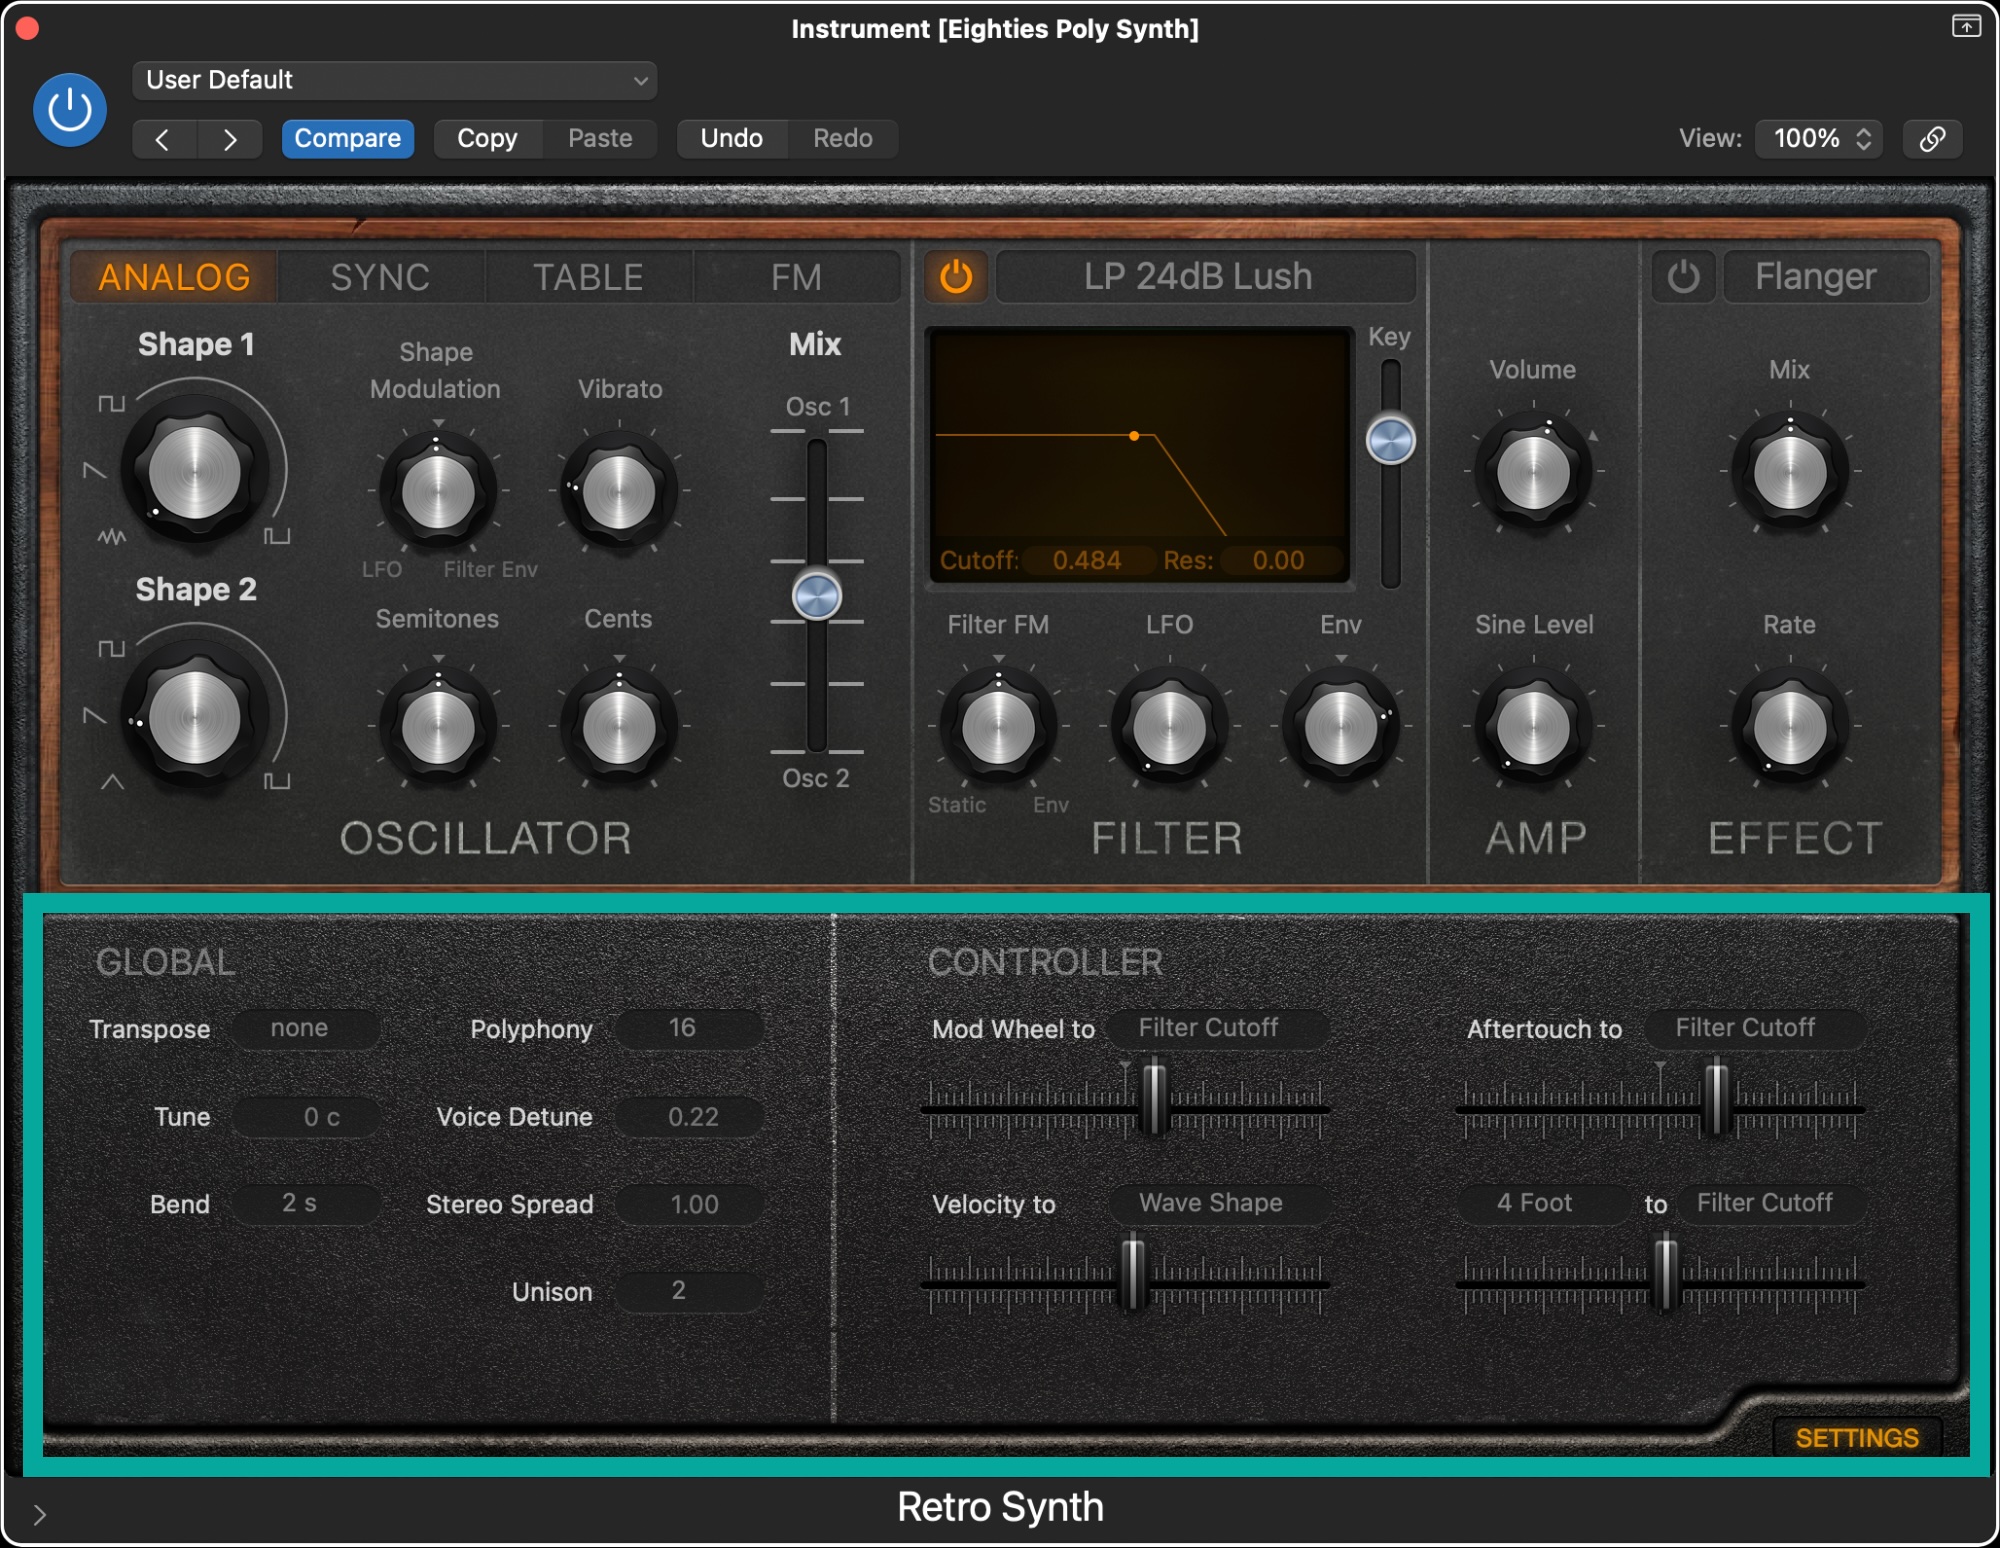
Task: Open the Velocity to Wave Shape menu
Action: [1218, 1203]
